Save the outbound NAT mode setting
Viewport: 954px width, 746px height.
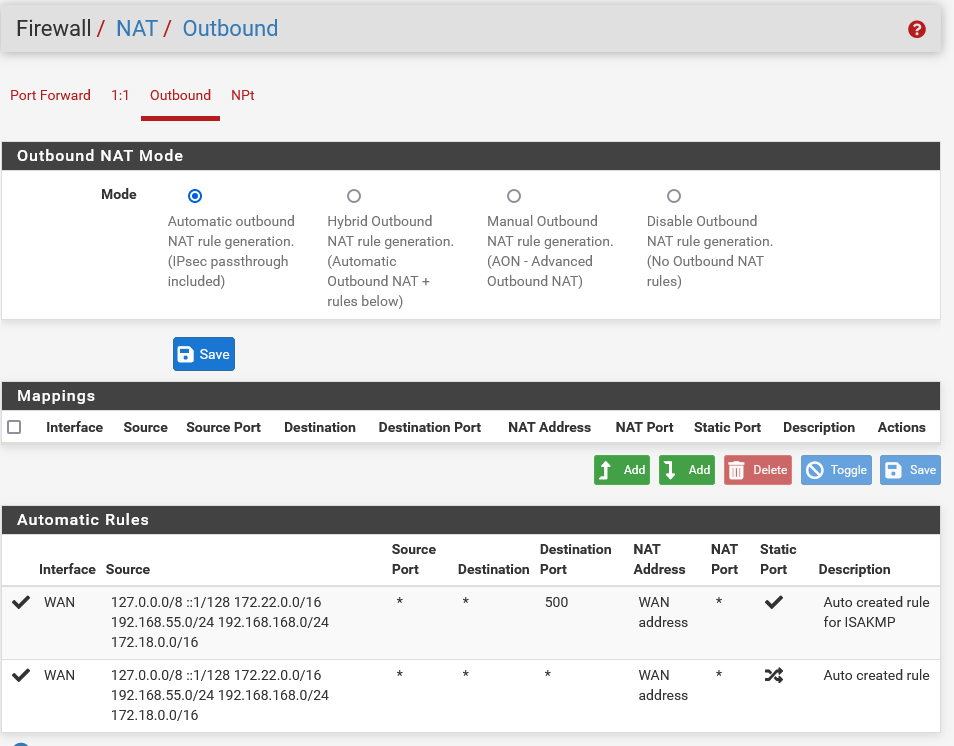coord(203,354)
